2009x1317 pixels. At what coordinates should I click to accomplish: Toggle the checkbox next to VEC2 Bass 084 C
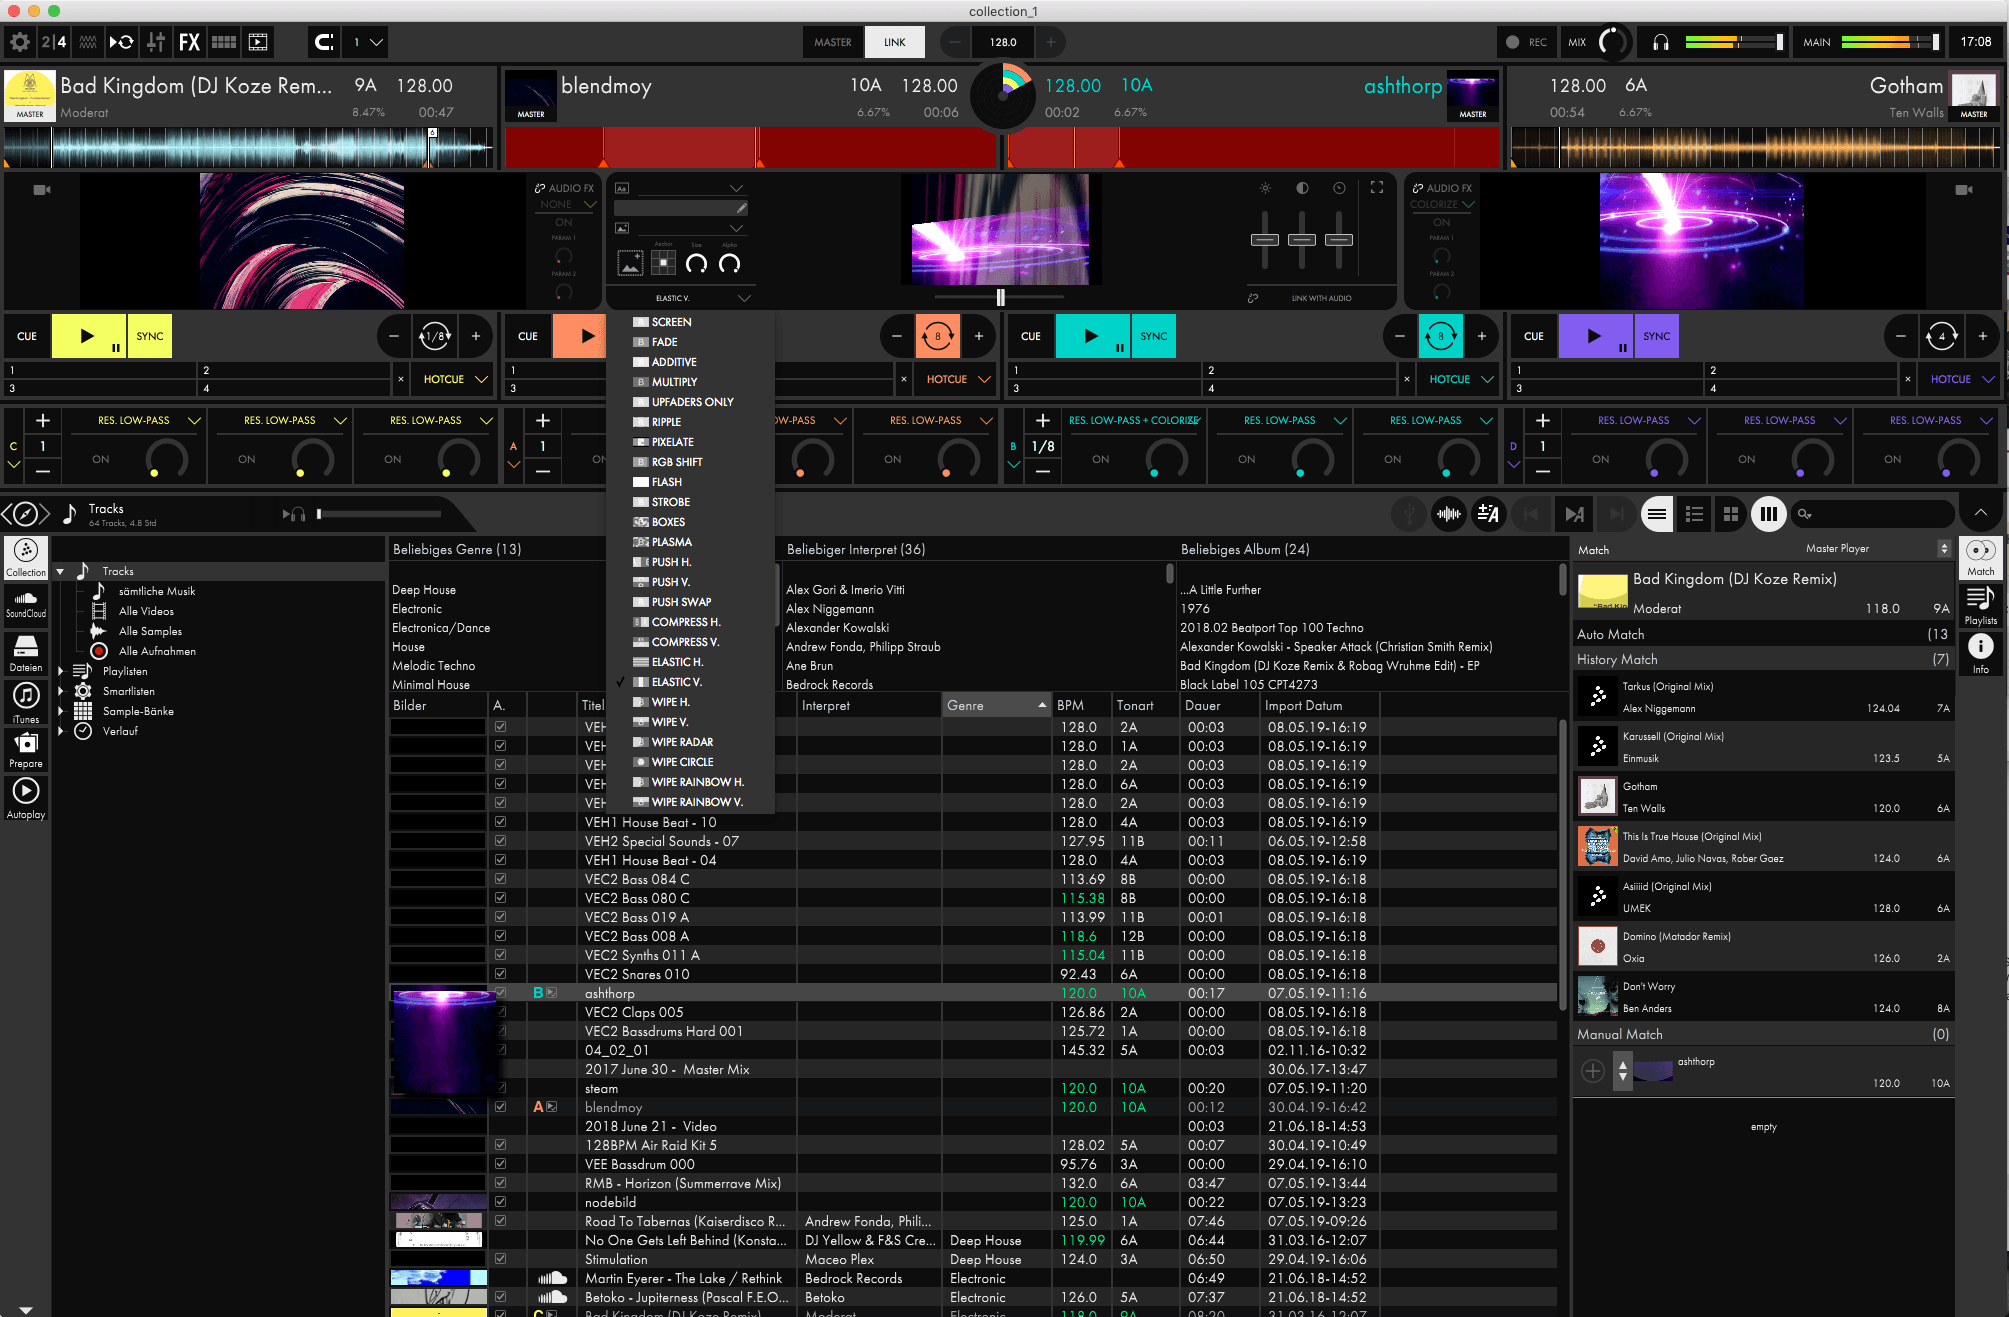pyautogui.click(x=500, y=879)
